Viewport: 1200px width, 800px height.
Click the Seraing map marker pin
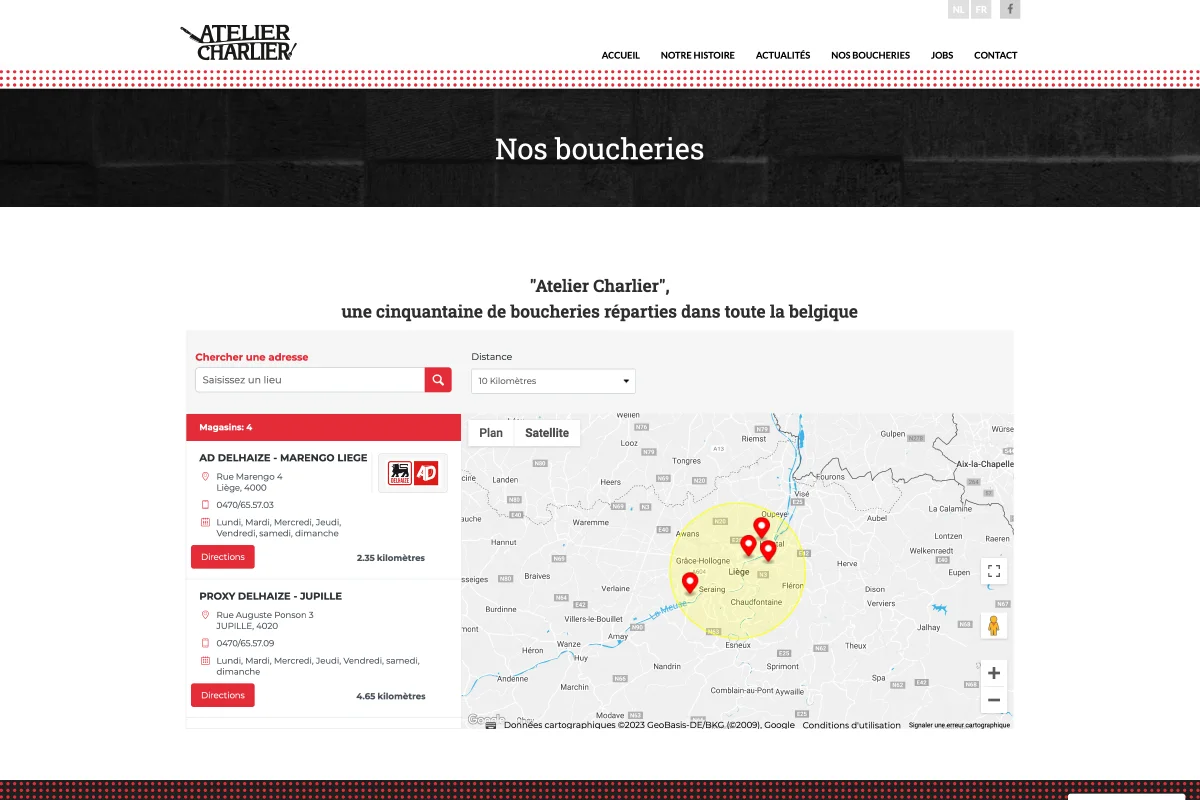click(x=689, y=583)
